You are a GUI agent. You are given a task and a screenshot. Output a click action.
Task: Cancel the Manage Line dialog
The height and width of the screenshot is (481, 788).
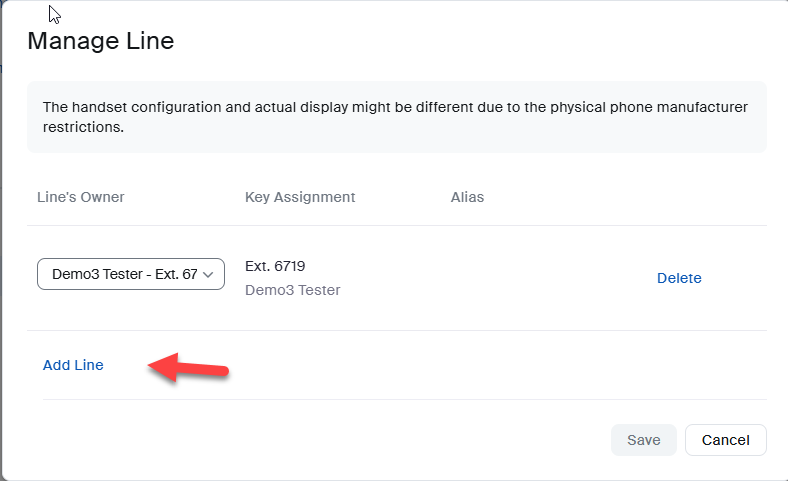coord(725,440)
